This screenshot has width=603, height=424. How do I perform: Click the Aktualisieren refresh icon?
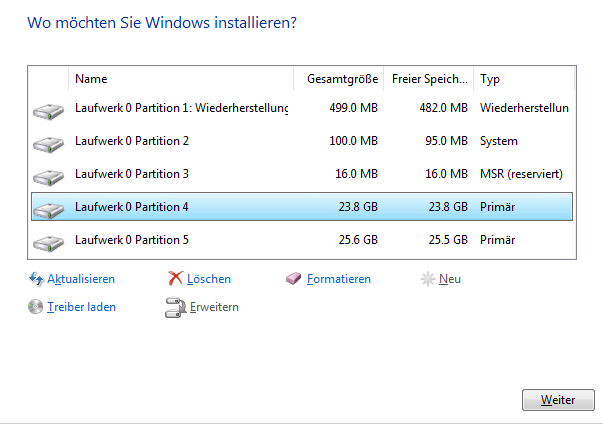point(37,279)
